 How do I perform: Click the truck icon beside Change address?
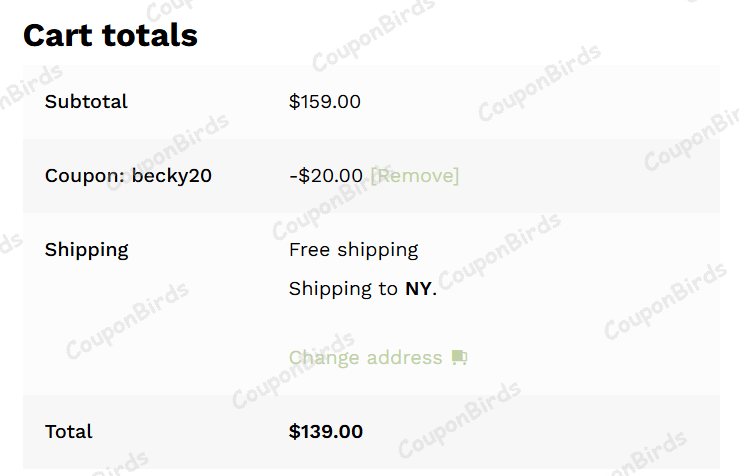click(x=460, y=358)
